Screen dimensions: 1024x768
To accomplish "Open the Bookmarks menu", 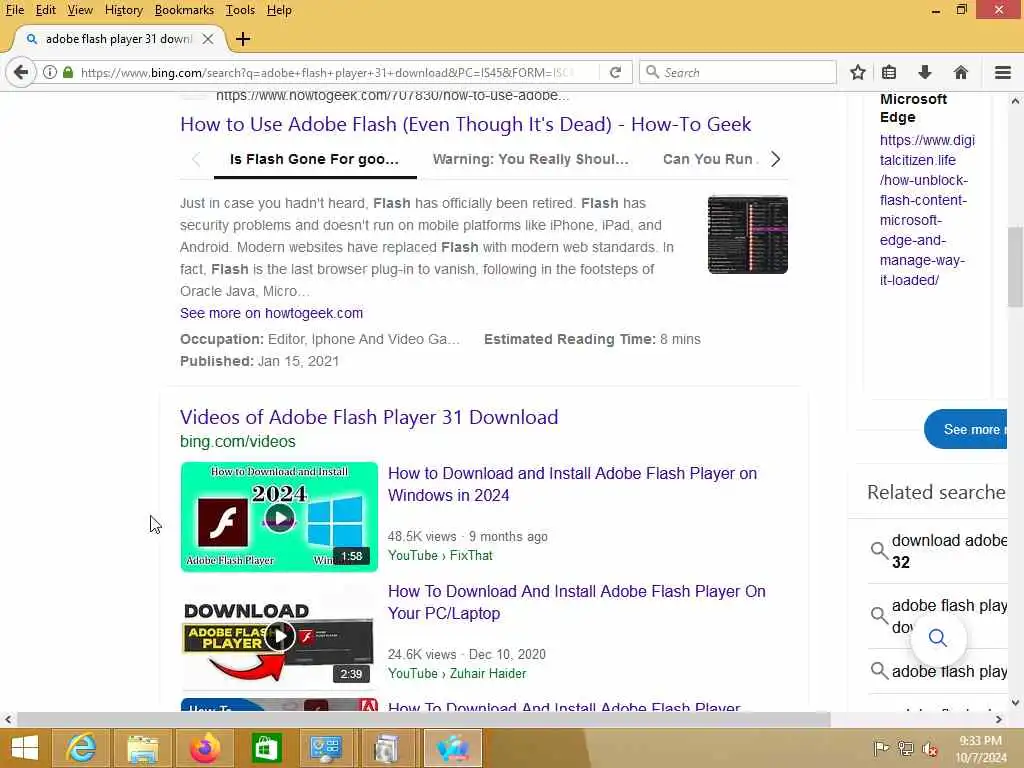I will pos(184,10).
